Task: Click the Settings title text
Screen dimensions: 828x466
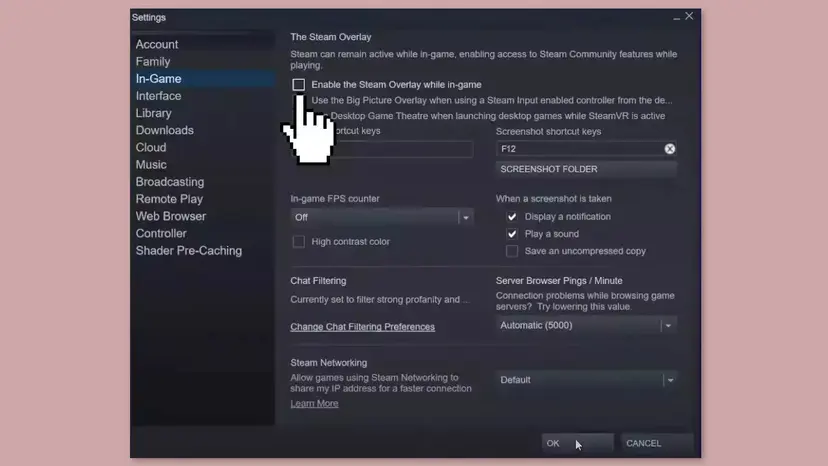Action: pos(149,17)
